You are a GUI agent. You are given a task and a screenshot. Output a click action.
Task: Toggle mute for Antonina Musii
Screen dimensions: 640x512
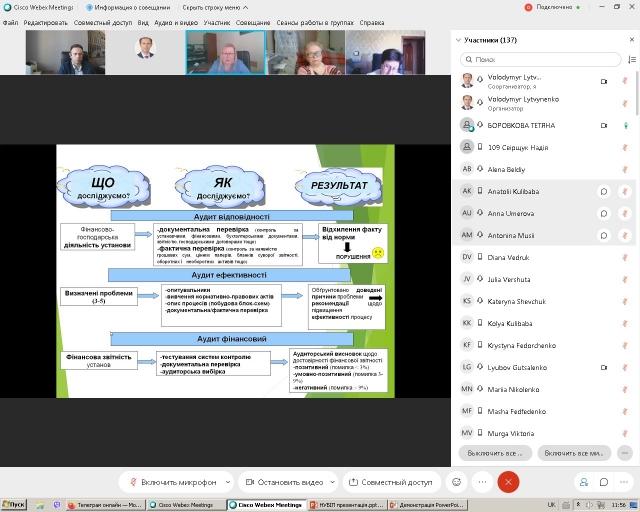point(625,236)
